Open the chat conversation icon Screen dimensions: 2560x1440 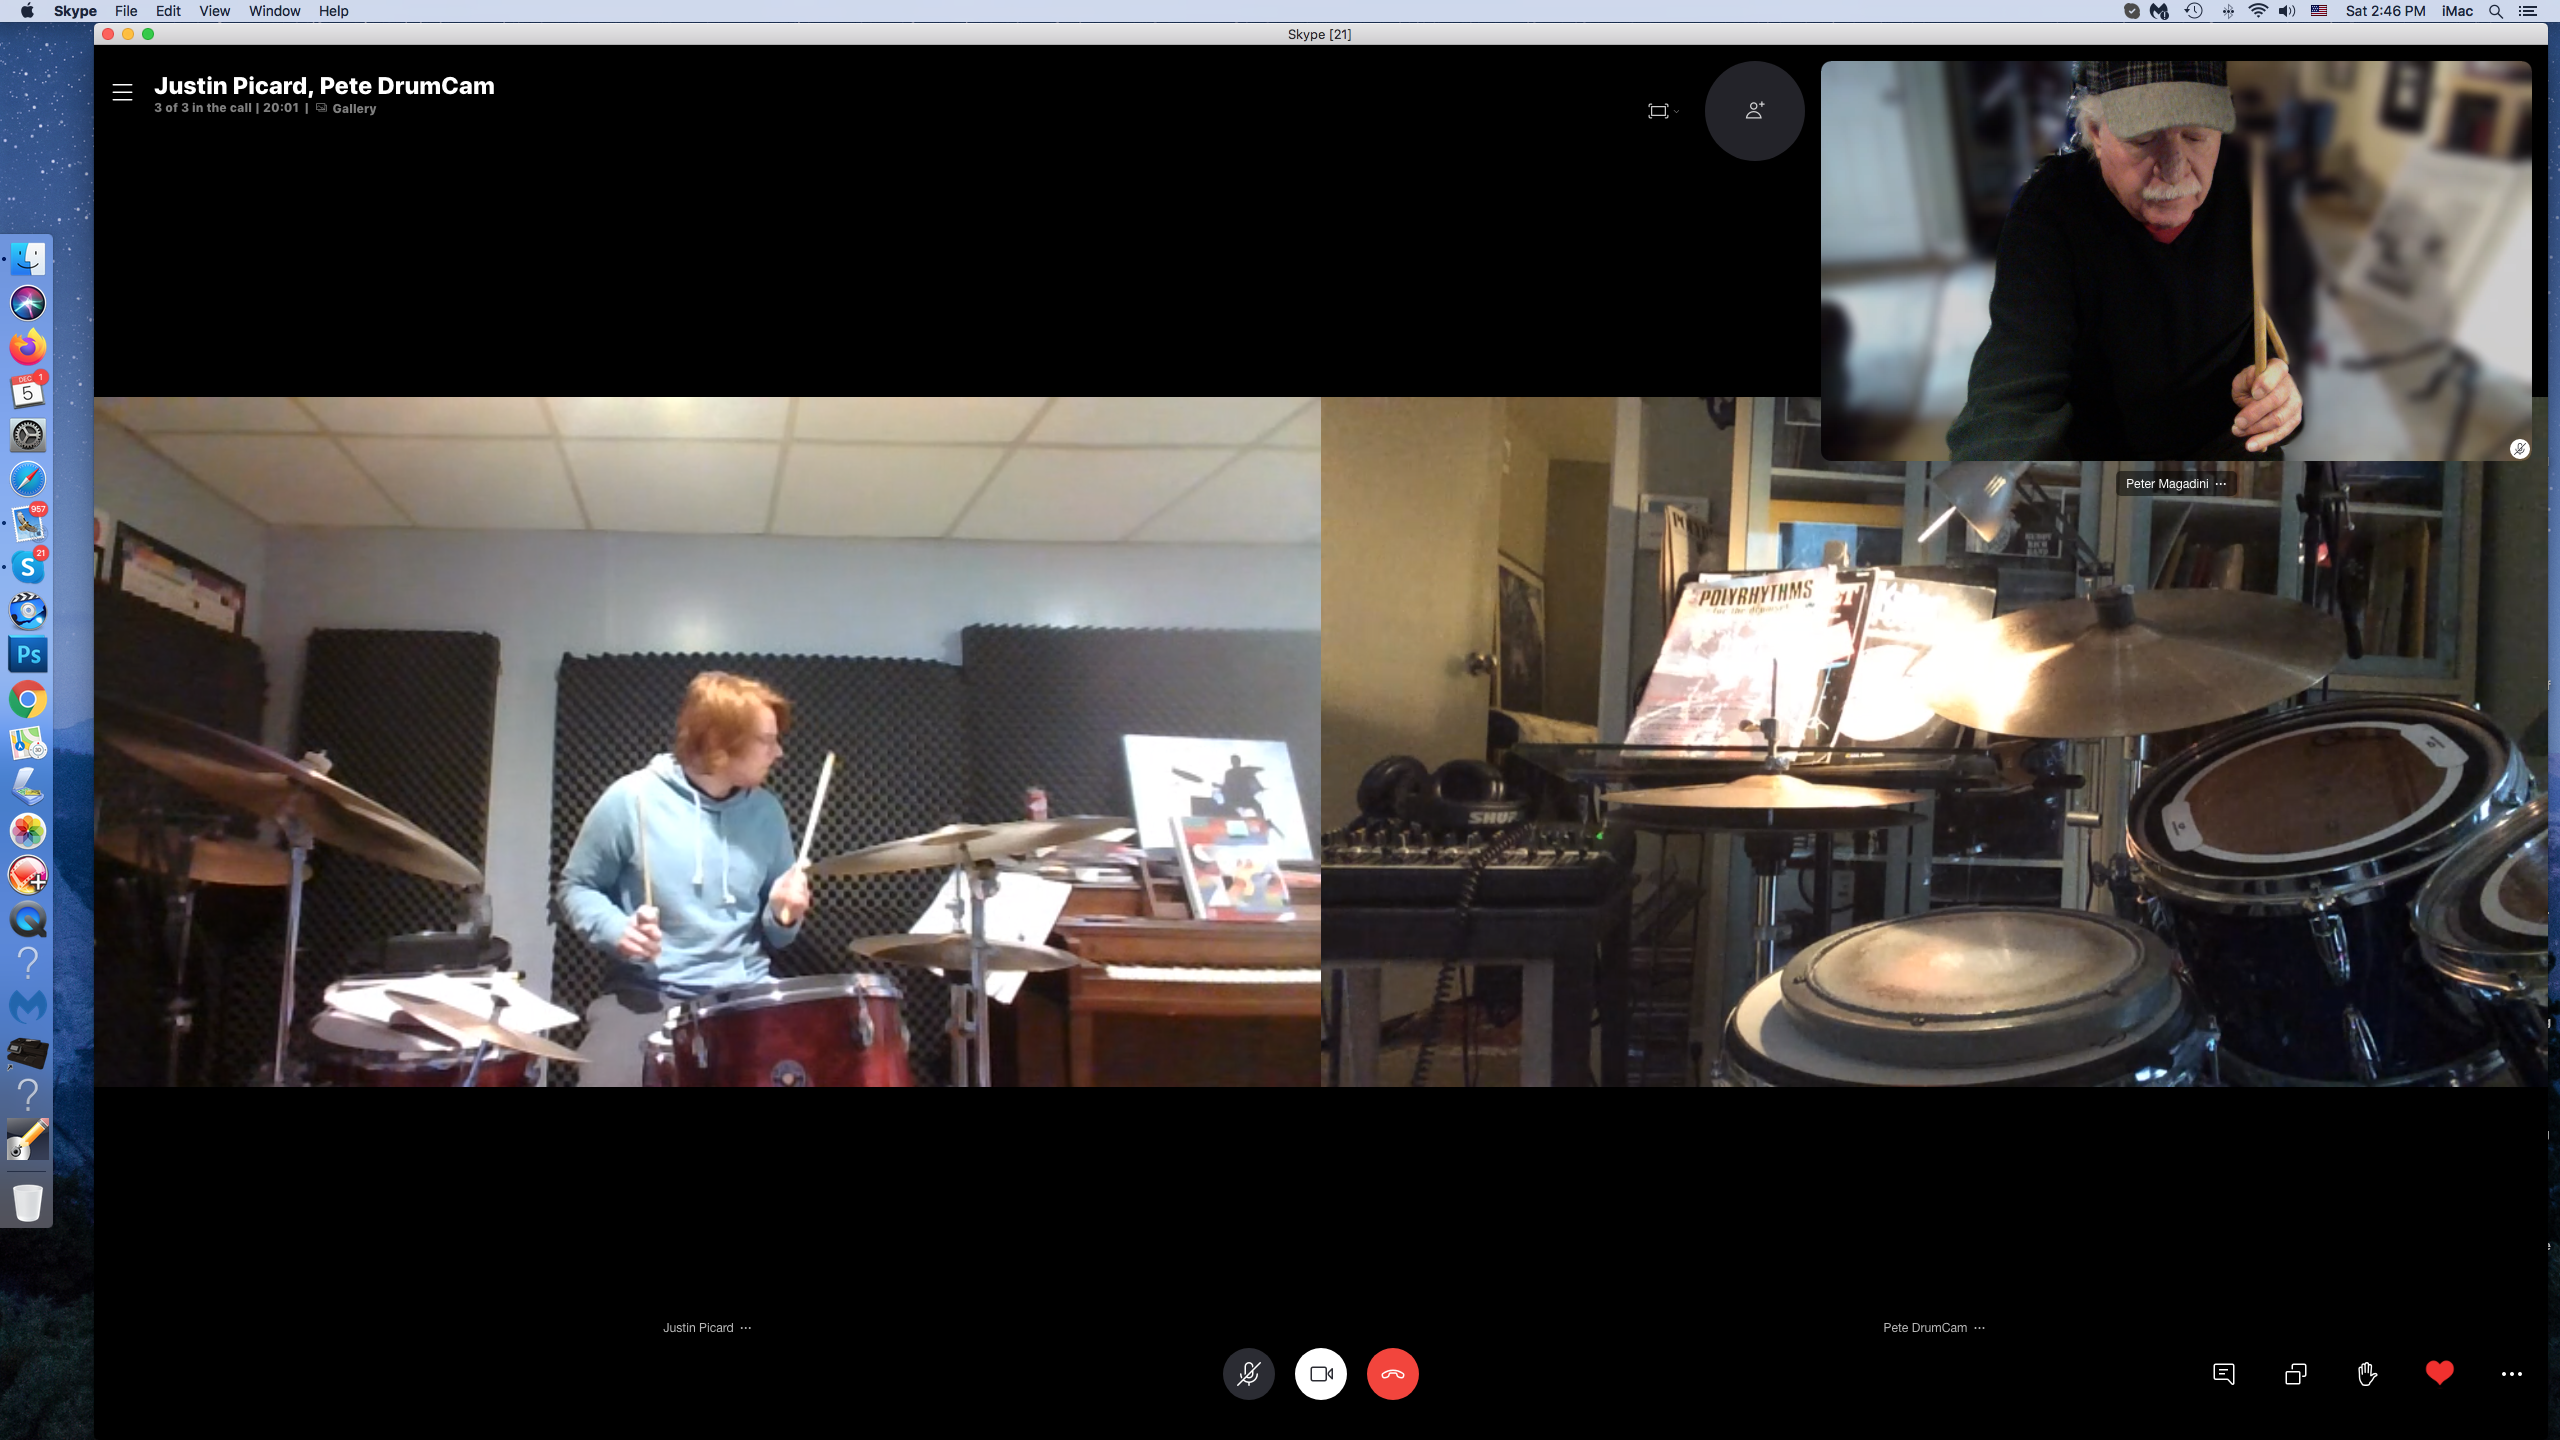(x=2223, y=1374)
